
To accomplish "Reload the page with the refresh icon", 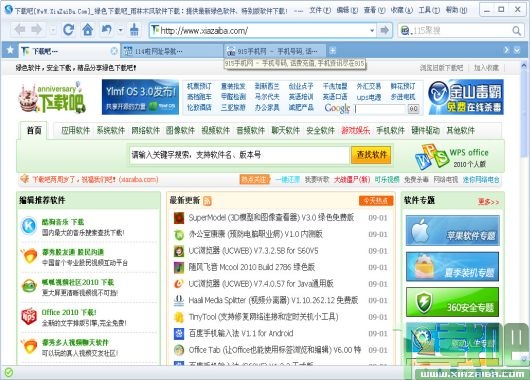I will point(69,30).
